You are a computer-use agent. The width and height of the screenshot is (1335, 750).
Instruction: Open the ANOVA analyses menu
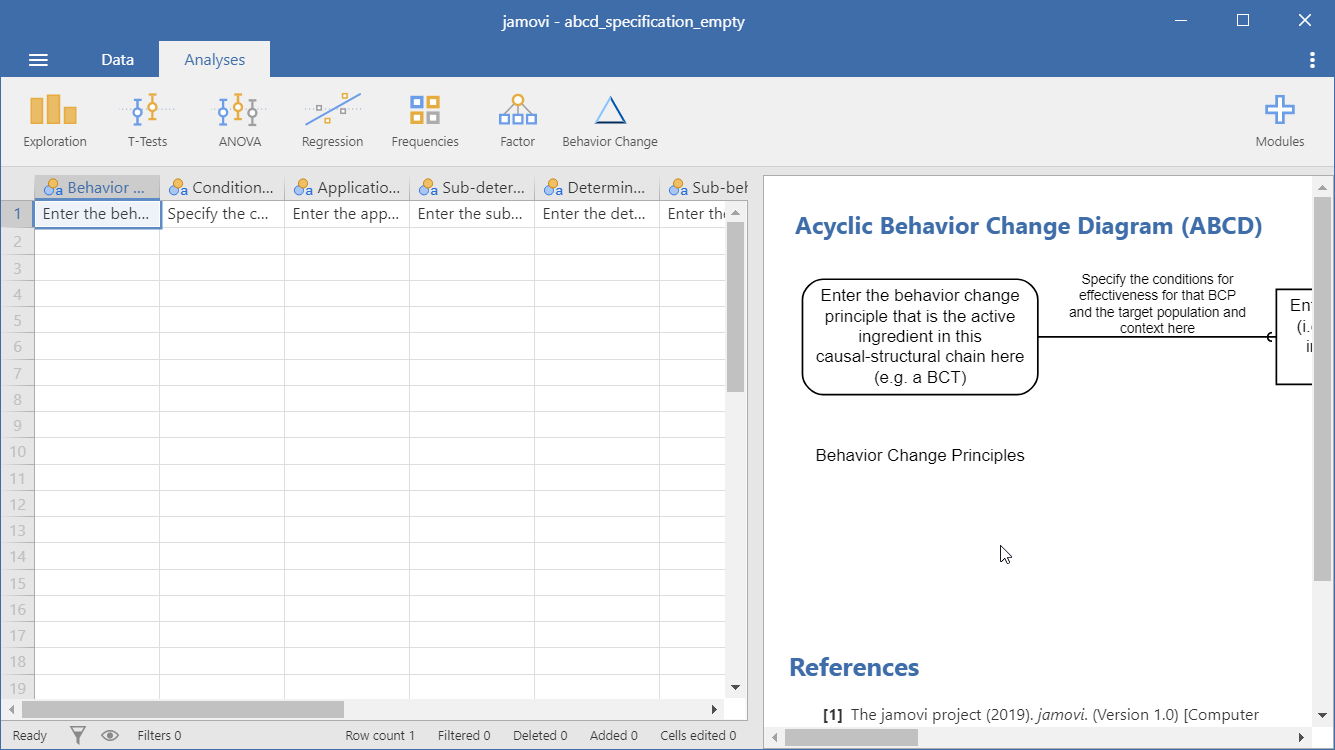pos(240,121)
